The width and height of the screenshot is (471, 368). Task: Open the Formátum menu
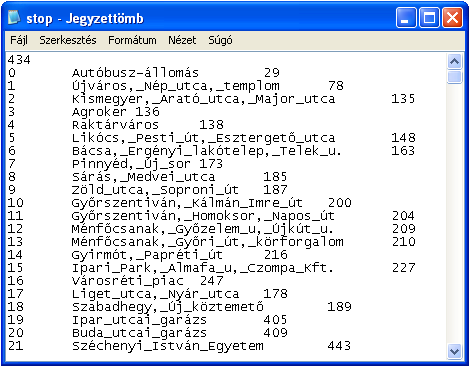[132, 40]
